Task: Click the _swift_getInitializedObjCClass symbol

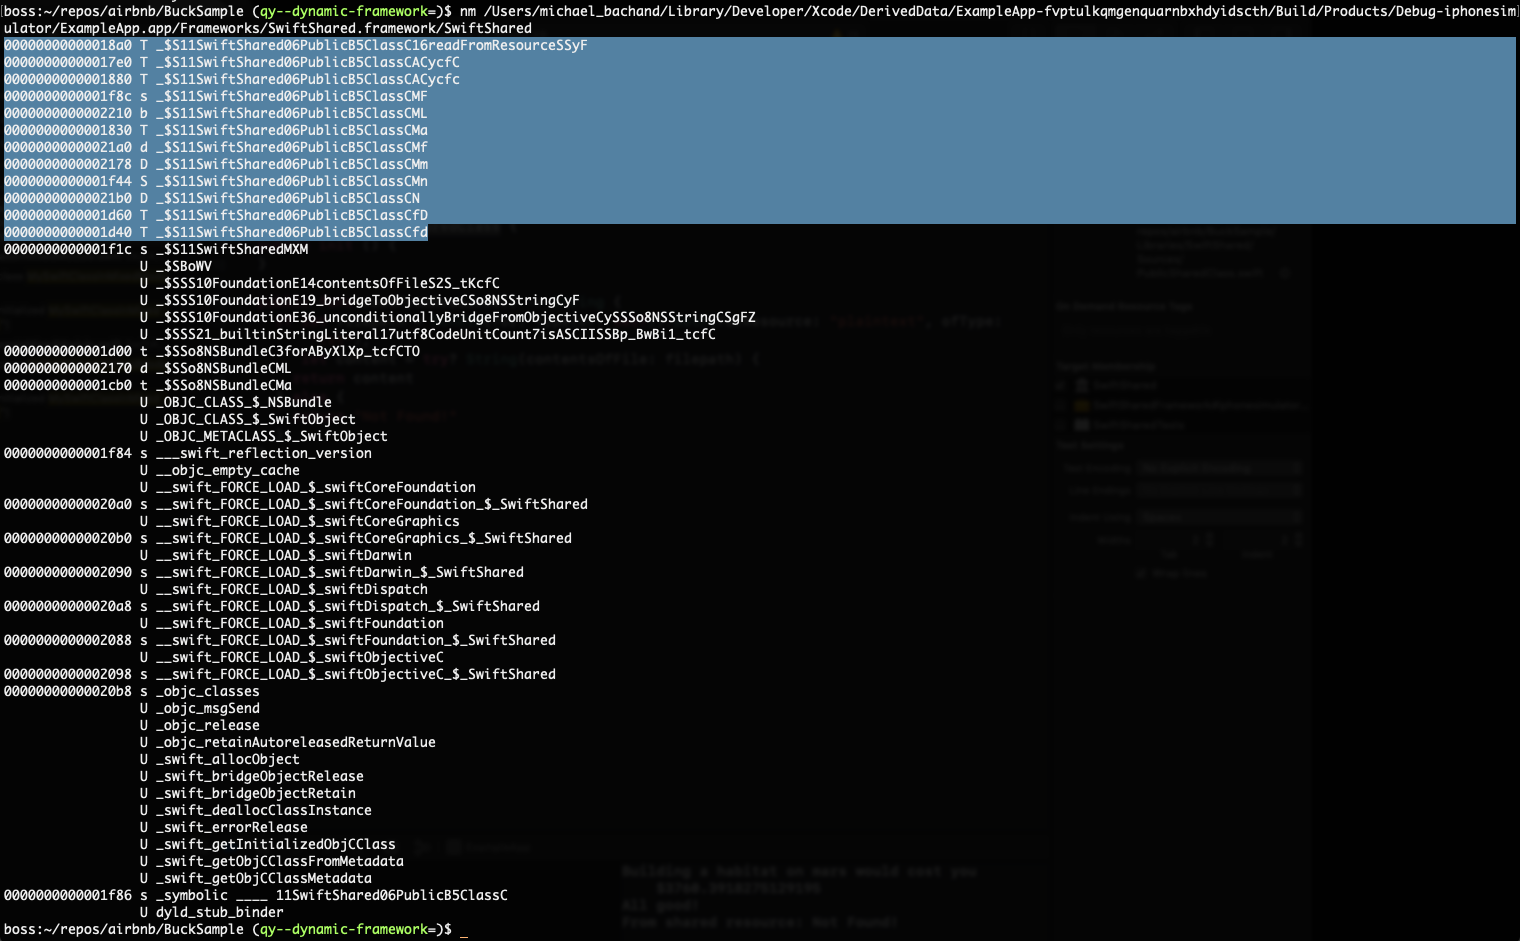Action: (276, 844)
